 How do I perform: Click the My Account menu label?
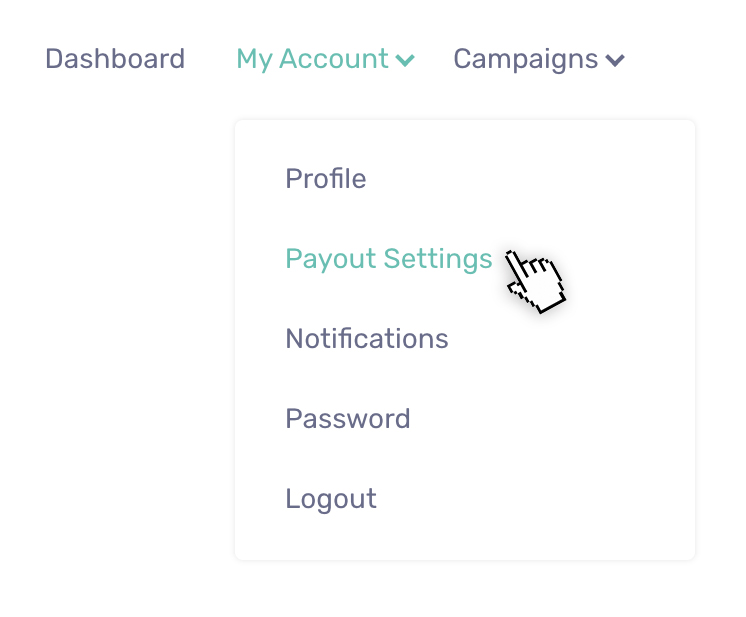pos(312,59)
